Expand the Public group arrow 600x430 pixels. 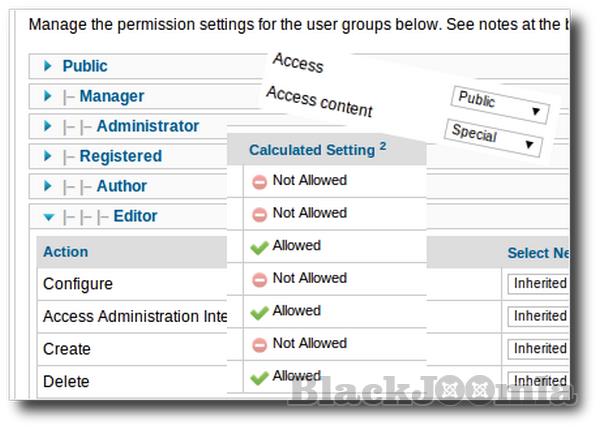pos(47,66)
